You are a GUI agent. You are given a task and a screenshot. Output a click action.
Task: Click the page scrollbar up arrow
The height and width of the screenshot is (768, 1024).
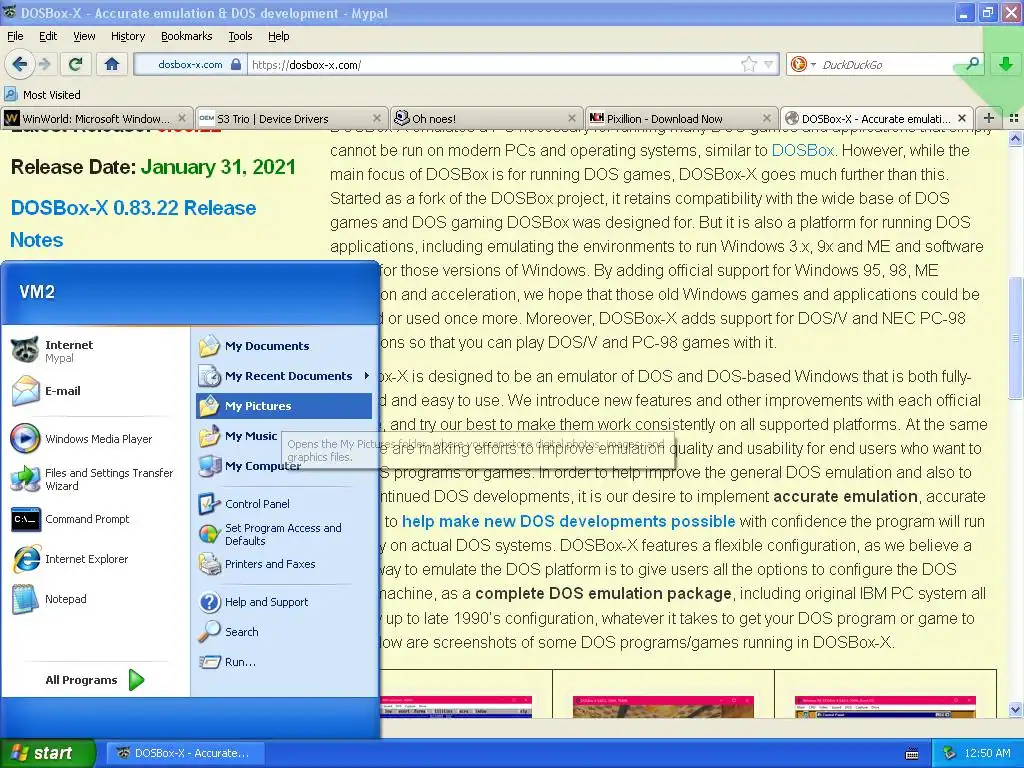[1015, 138]
